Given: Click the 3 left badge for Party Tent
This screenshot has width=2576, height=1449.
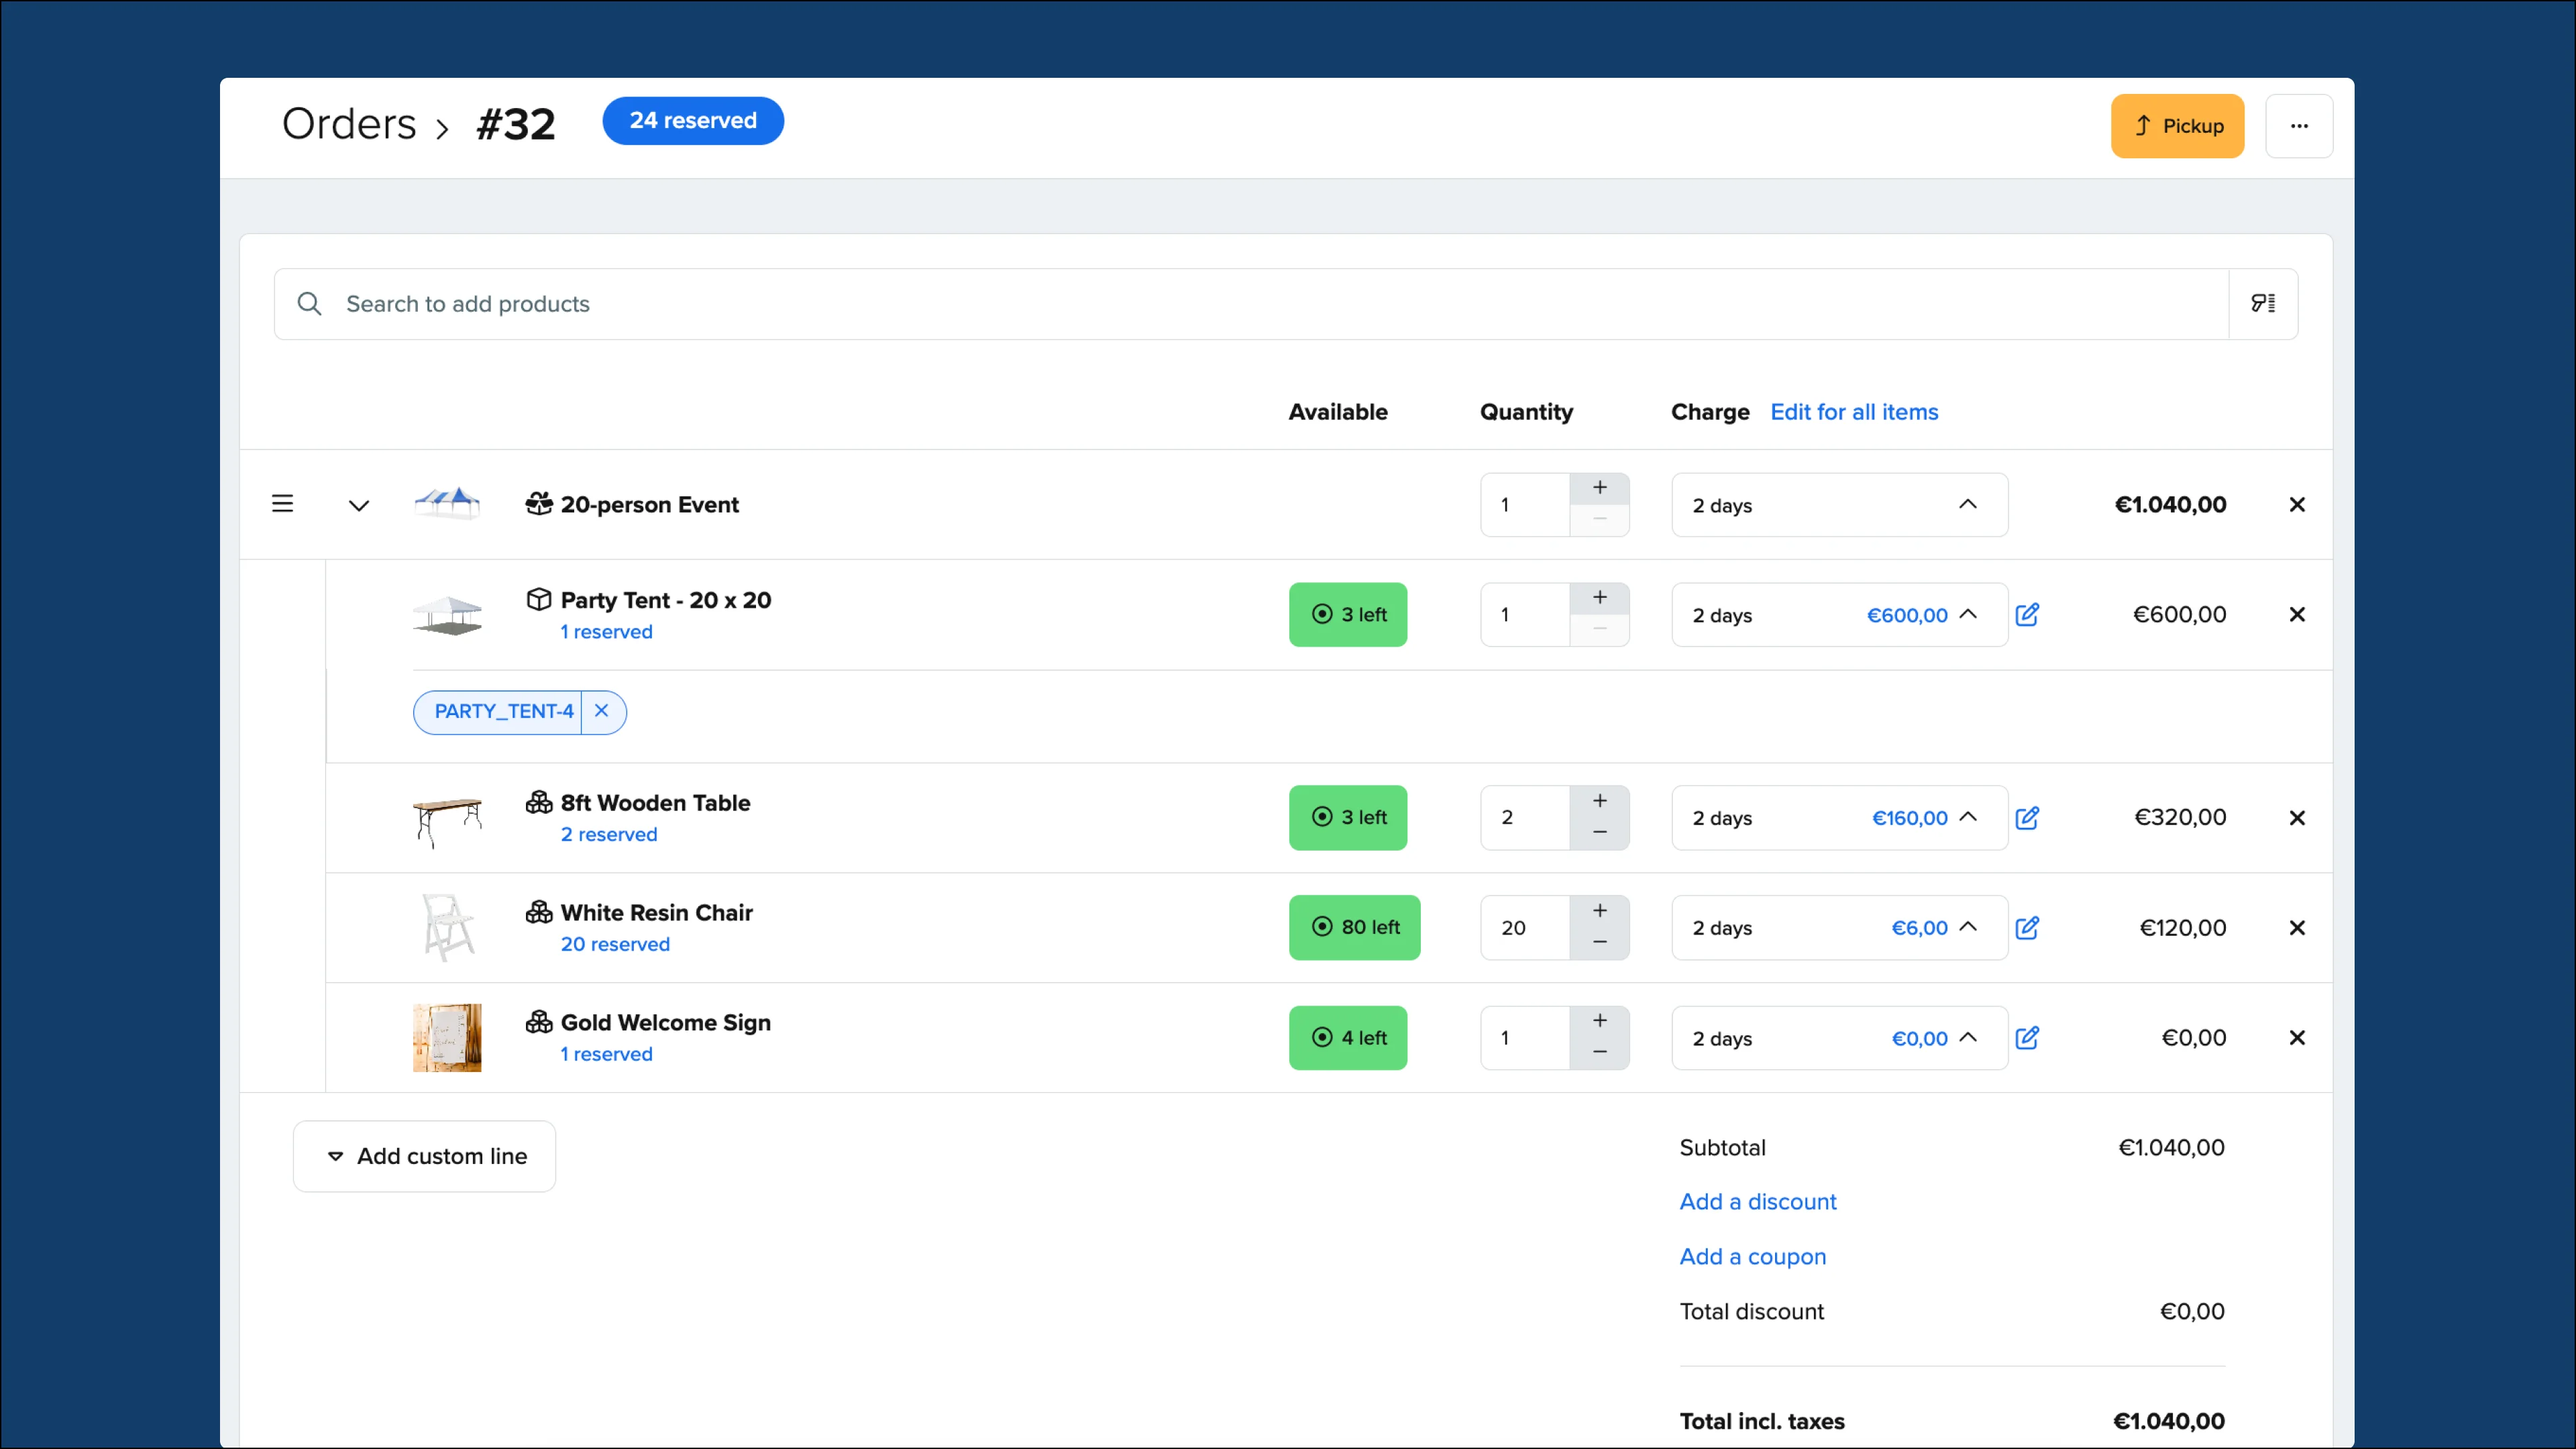Looking at the screenshot, I should point(1348,614).
